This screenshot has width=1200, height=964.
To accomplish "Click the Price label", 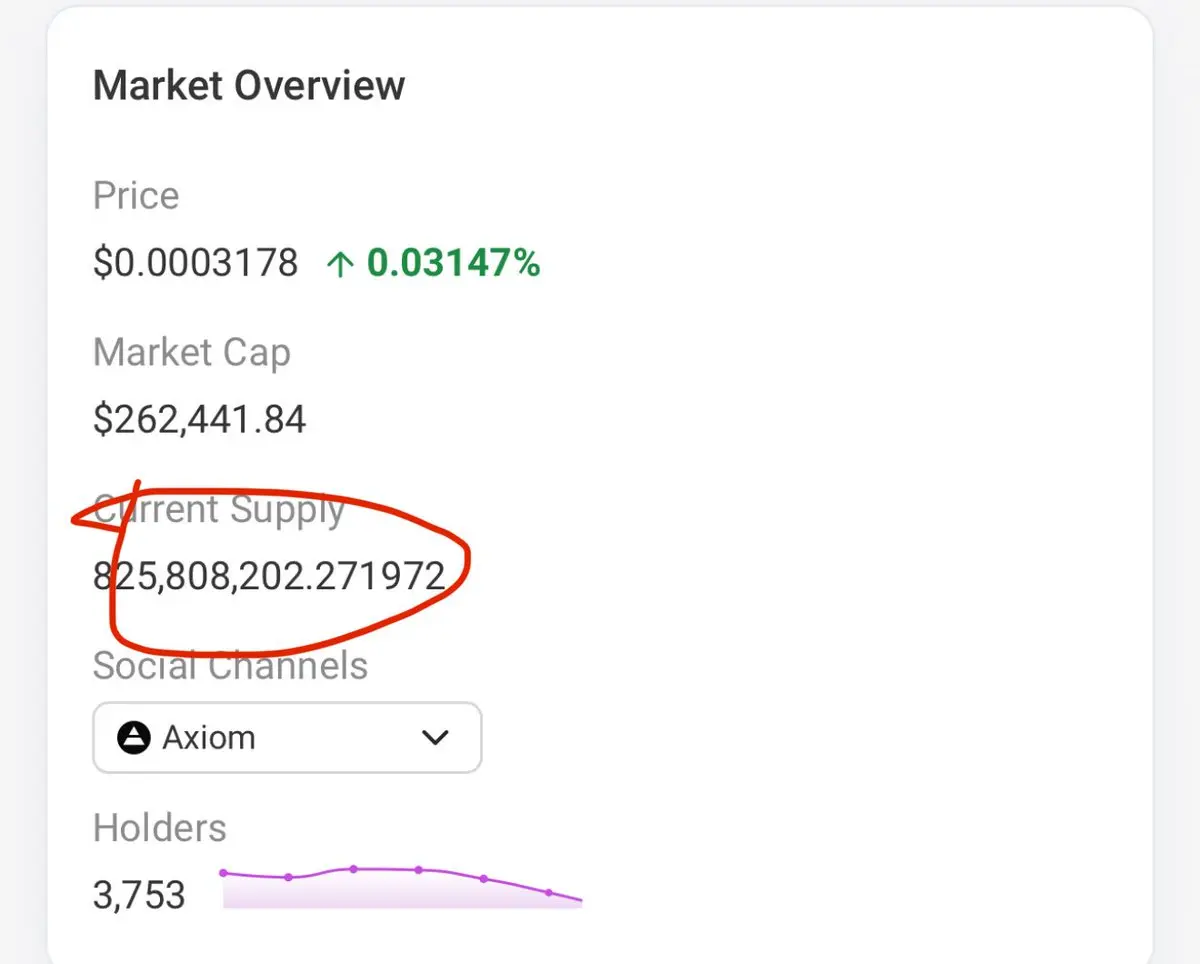I will tap(136, 195).
